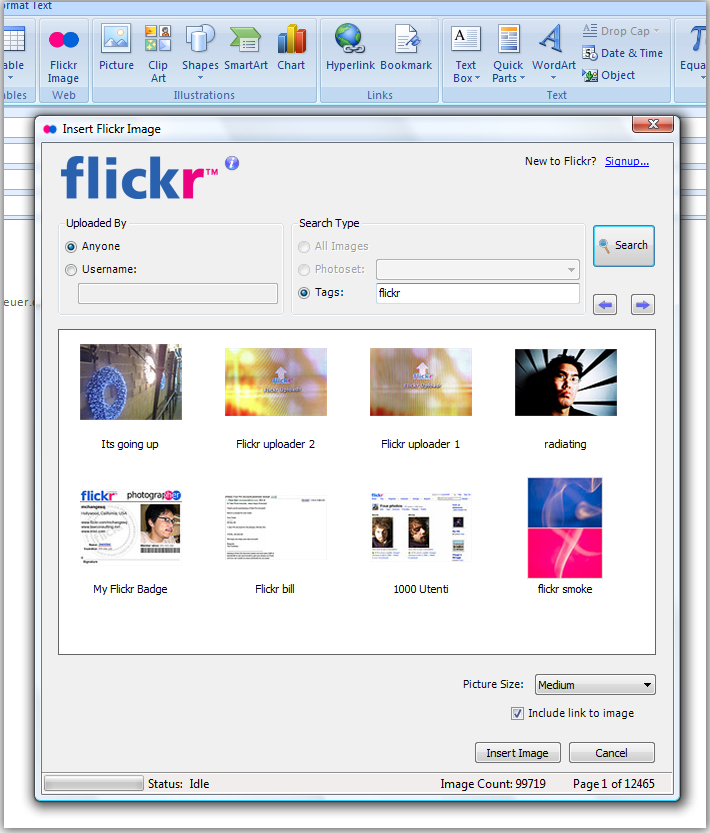The height and width of the screenshot is (833, 710).
Task: Select the Photoset radio button
Action: (x=304, y=270)
